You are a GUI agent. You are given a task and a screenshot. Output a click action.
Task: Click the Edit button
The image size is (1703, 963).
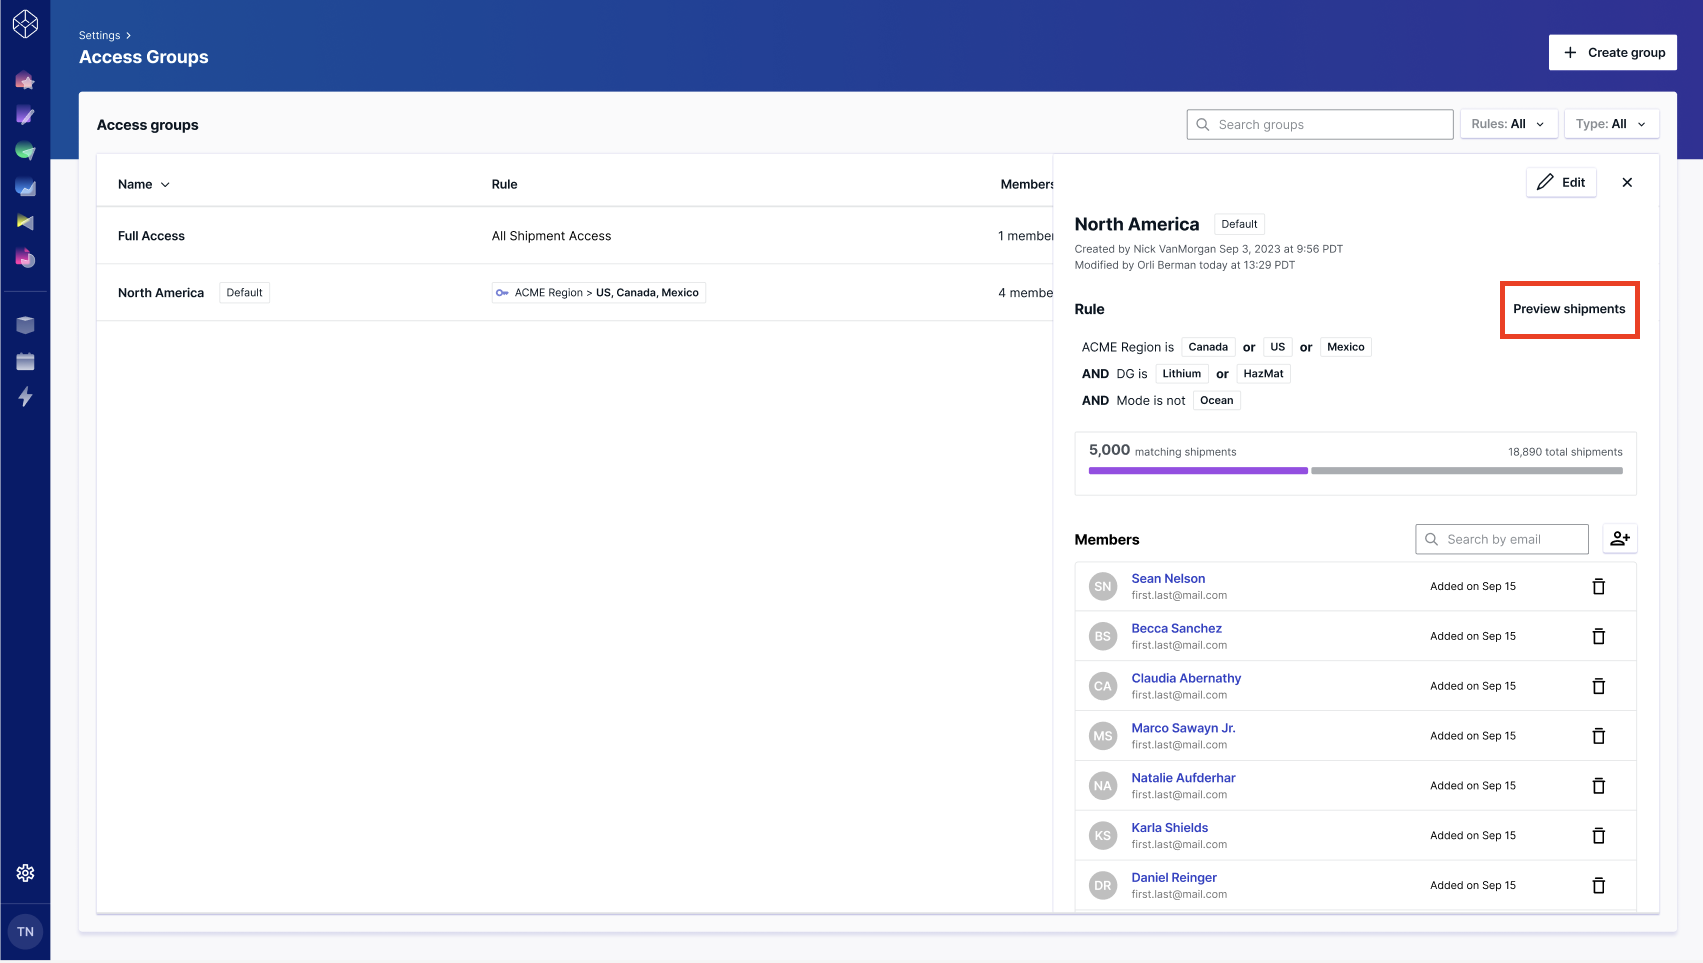1561,182
